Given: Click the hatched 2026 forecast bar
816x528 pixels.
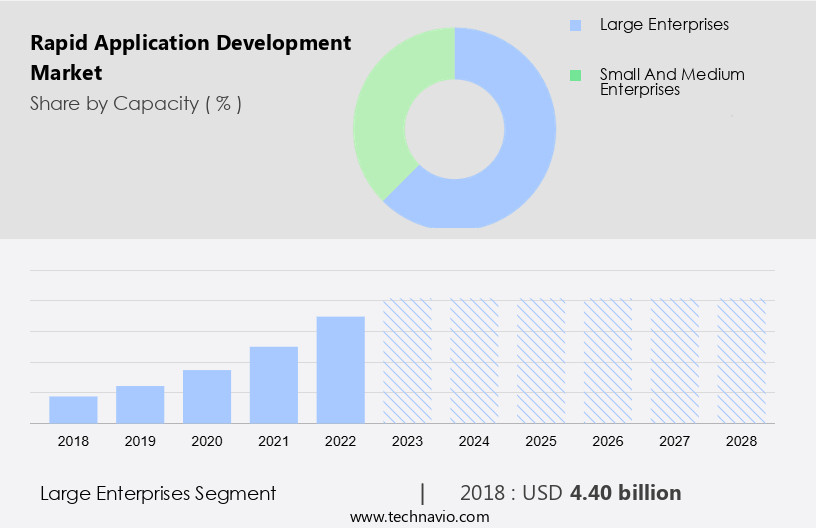Looking at the screenshot, I should pyautogui.click(x=608, y=361).
